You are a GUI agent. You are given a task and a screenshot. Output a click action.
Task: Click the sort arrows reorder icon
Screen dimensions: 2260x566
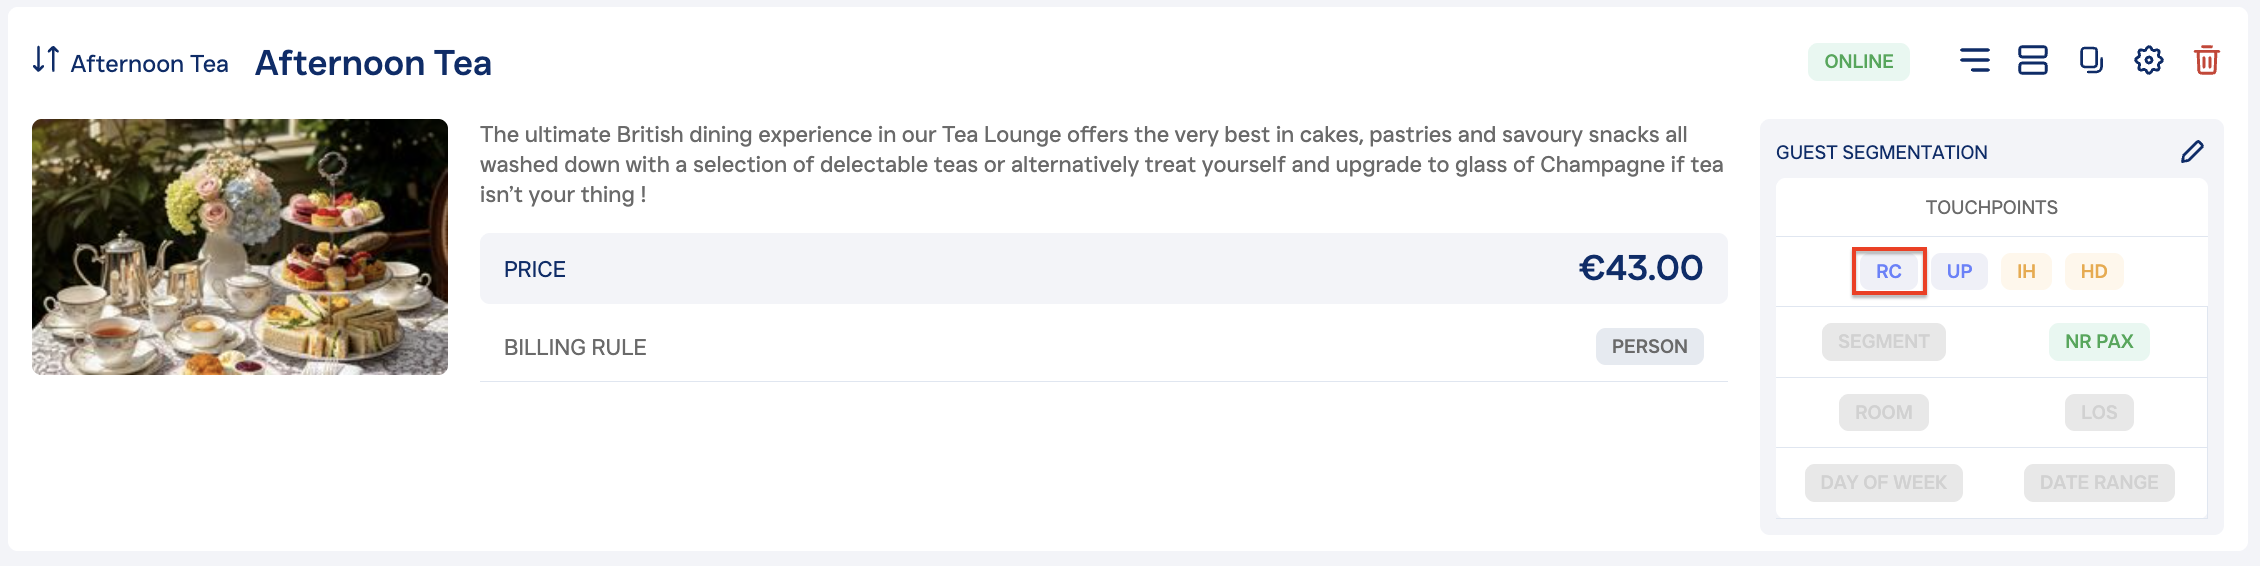[46, 60]
